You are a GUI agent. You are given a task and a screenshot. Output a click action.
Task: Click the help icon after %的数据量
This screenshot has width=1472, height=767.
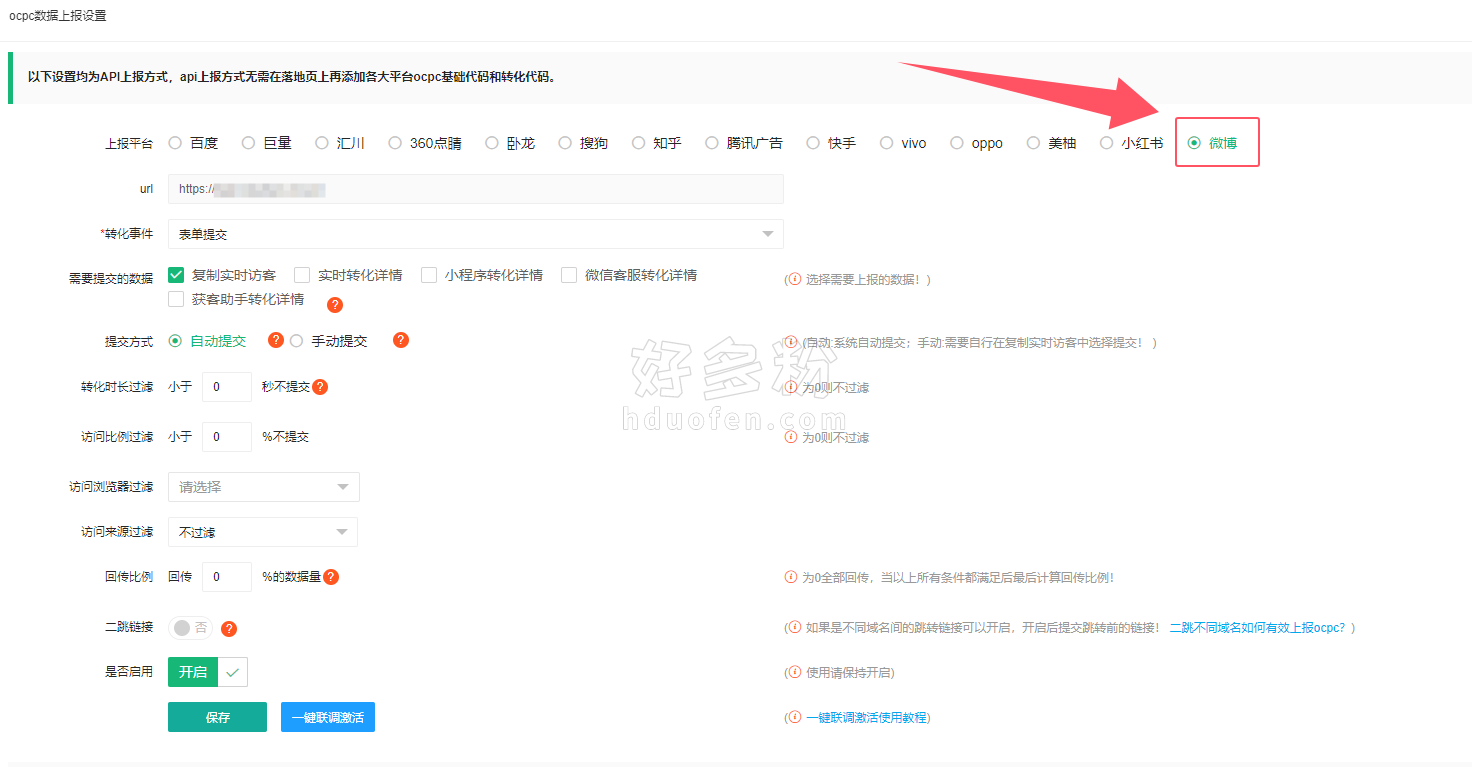(331, 577)
